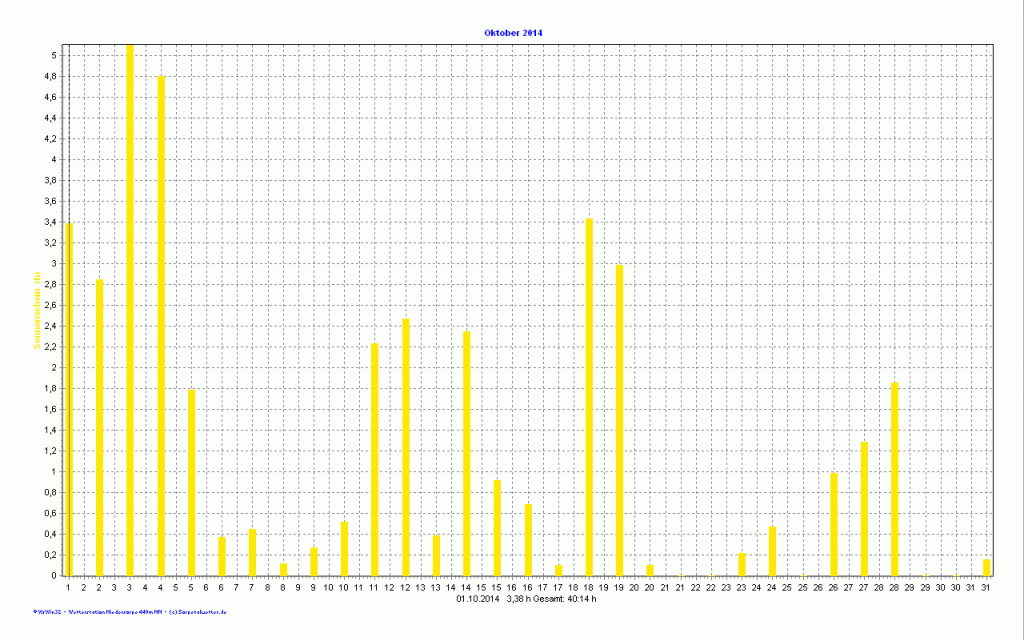This screenshot has width=1024, height=640.
Task: Click the "2,4" label on the vertical axis
Action: [x=51, y=326]
